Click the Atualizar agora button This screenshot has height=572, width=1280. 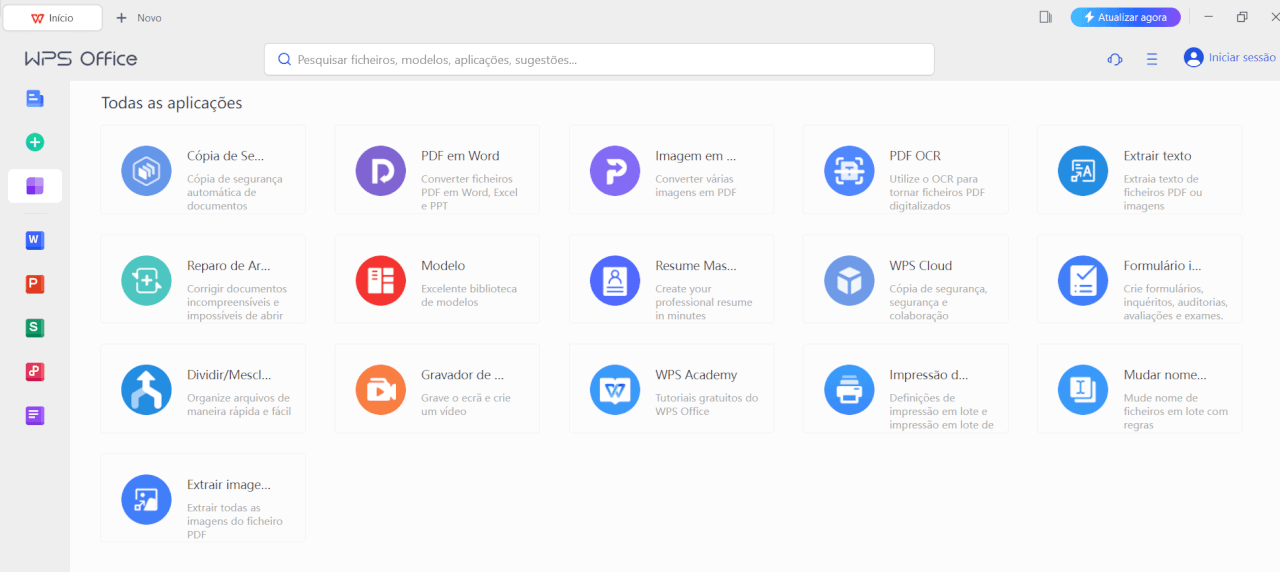pyautogui.click(x=1125, y=17)
